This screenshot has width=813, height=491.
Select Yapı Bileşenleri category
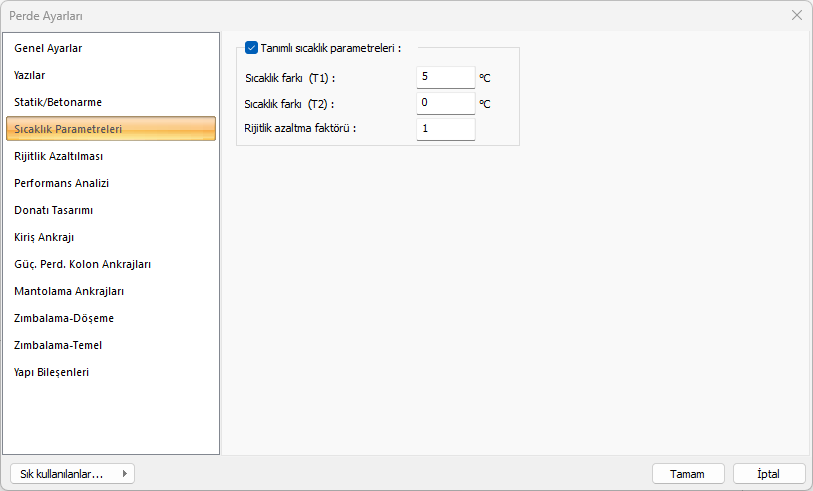click(x=52, y=372)
